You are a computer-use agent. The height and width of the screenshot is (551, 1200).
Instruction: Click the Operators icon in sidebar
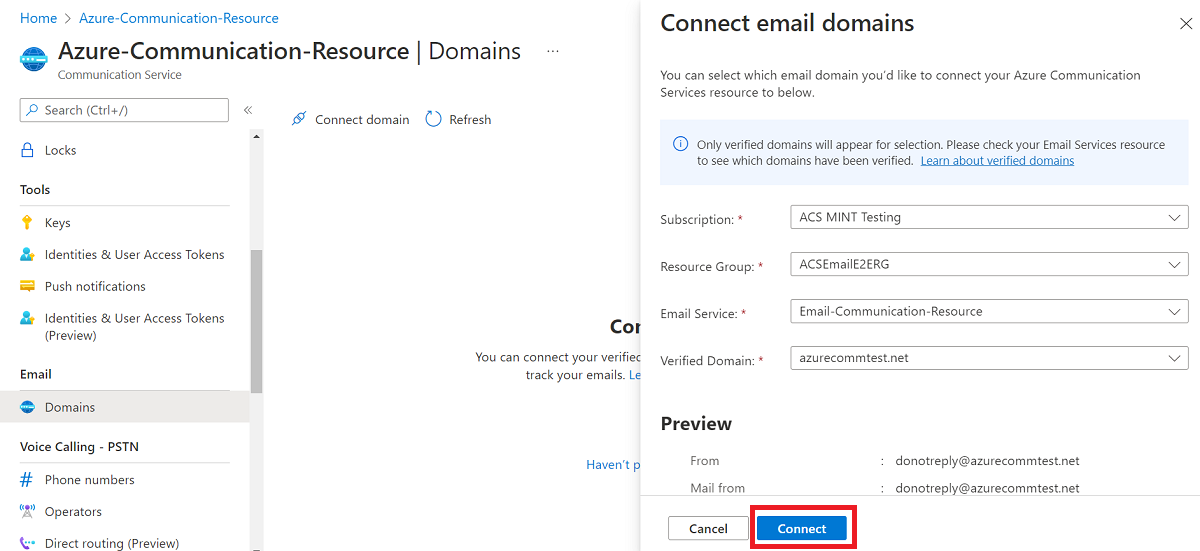[x=27, y=512]
